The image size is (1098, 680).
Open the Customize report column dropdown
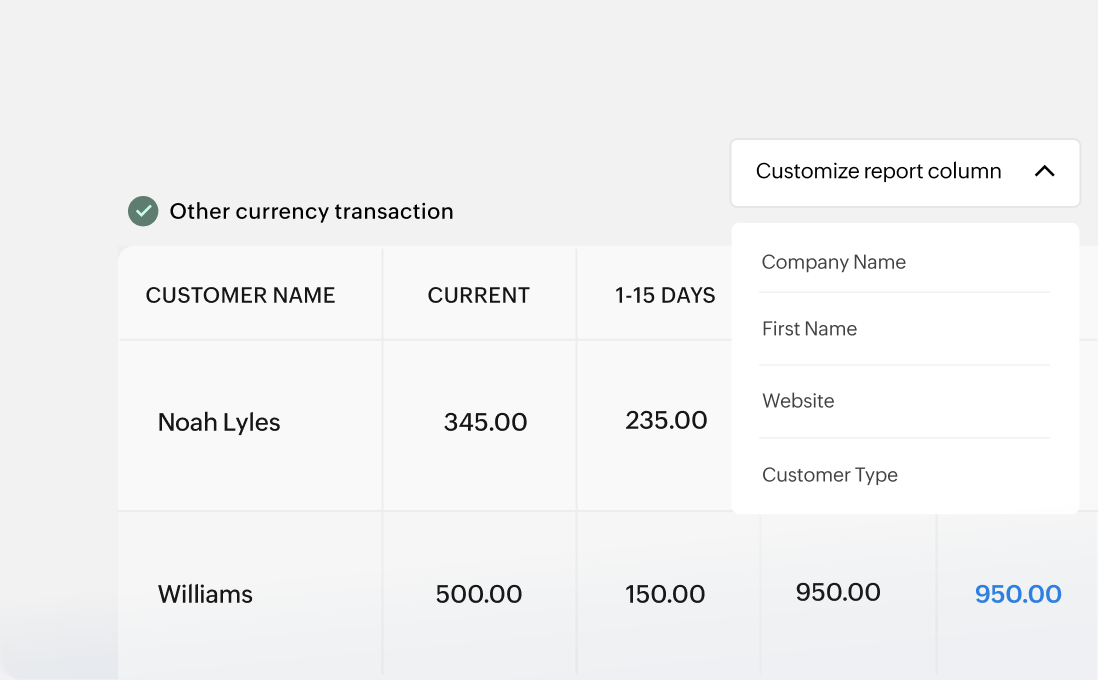(x=879, y=172)
